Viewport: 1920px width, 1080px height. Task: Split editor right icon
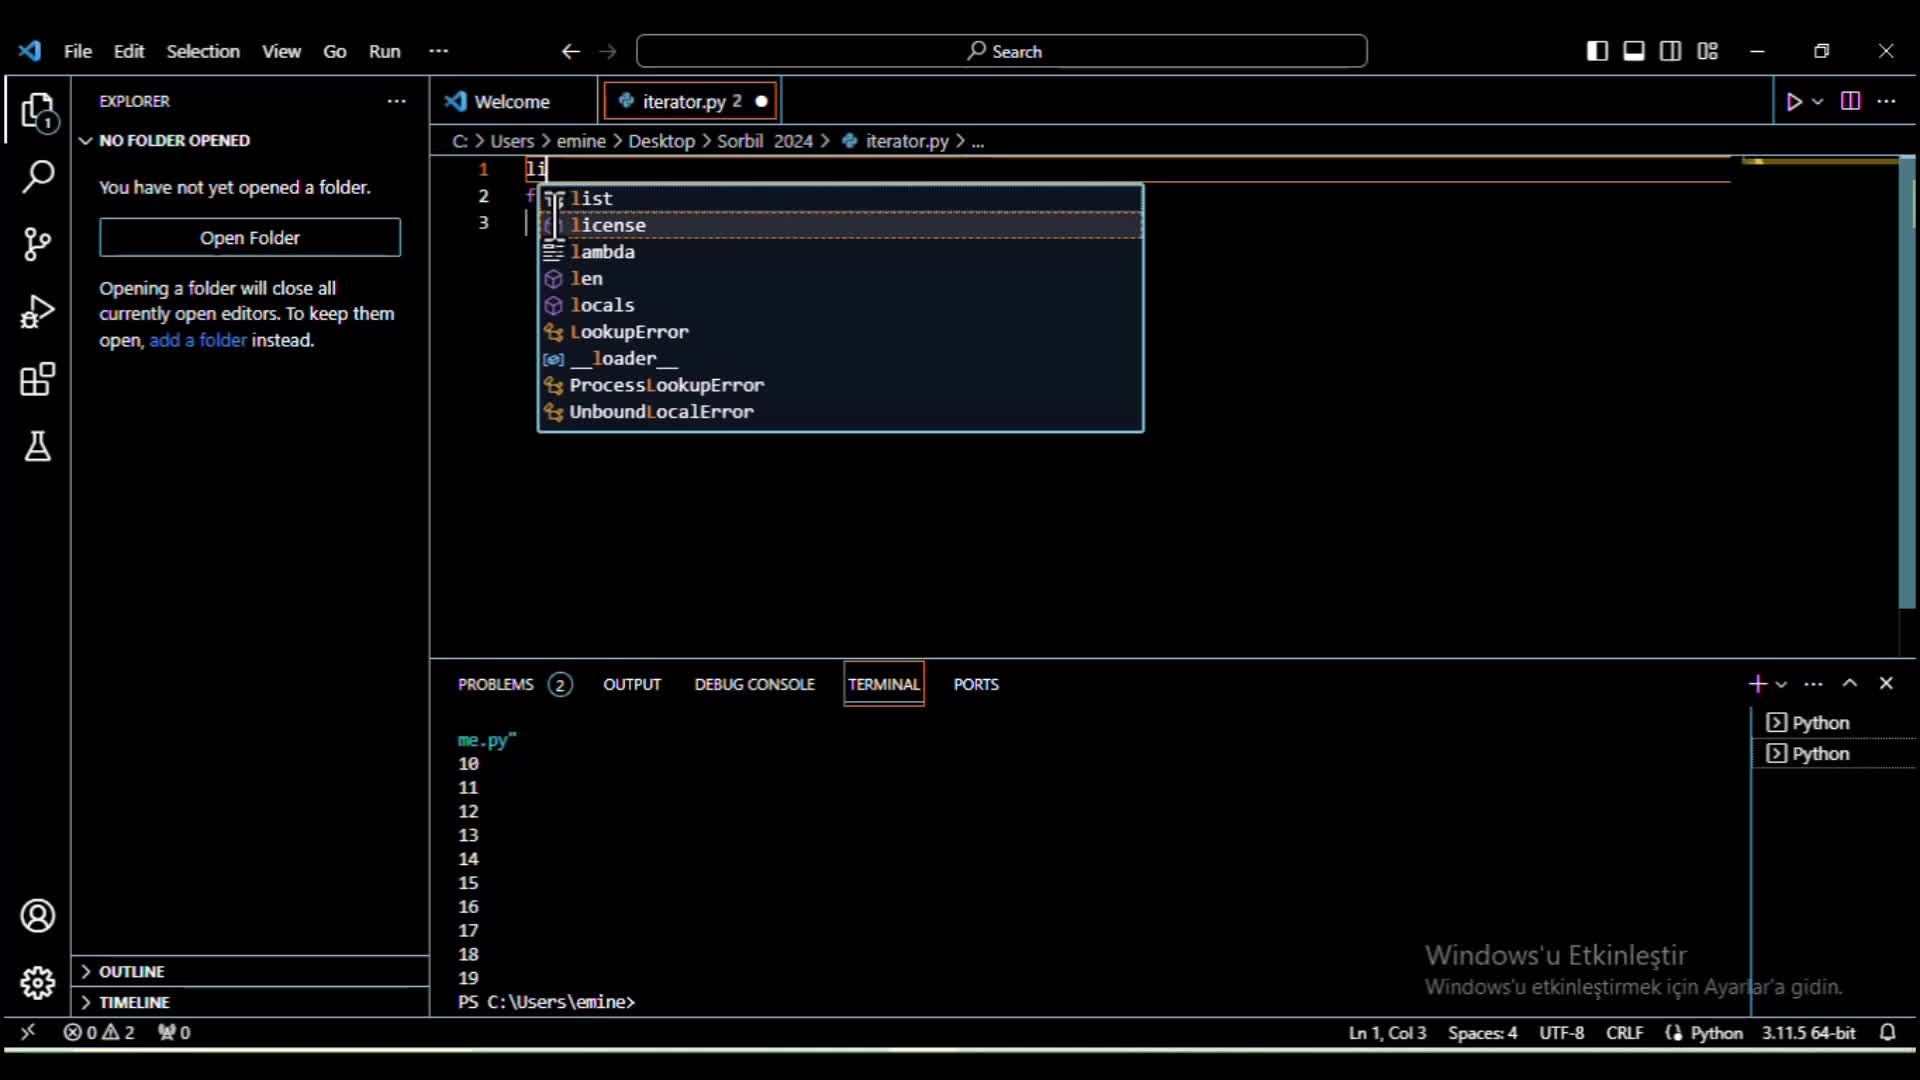pos(1850,101)
